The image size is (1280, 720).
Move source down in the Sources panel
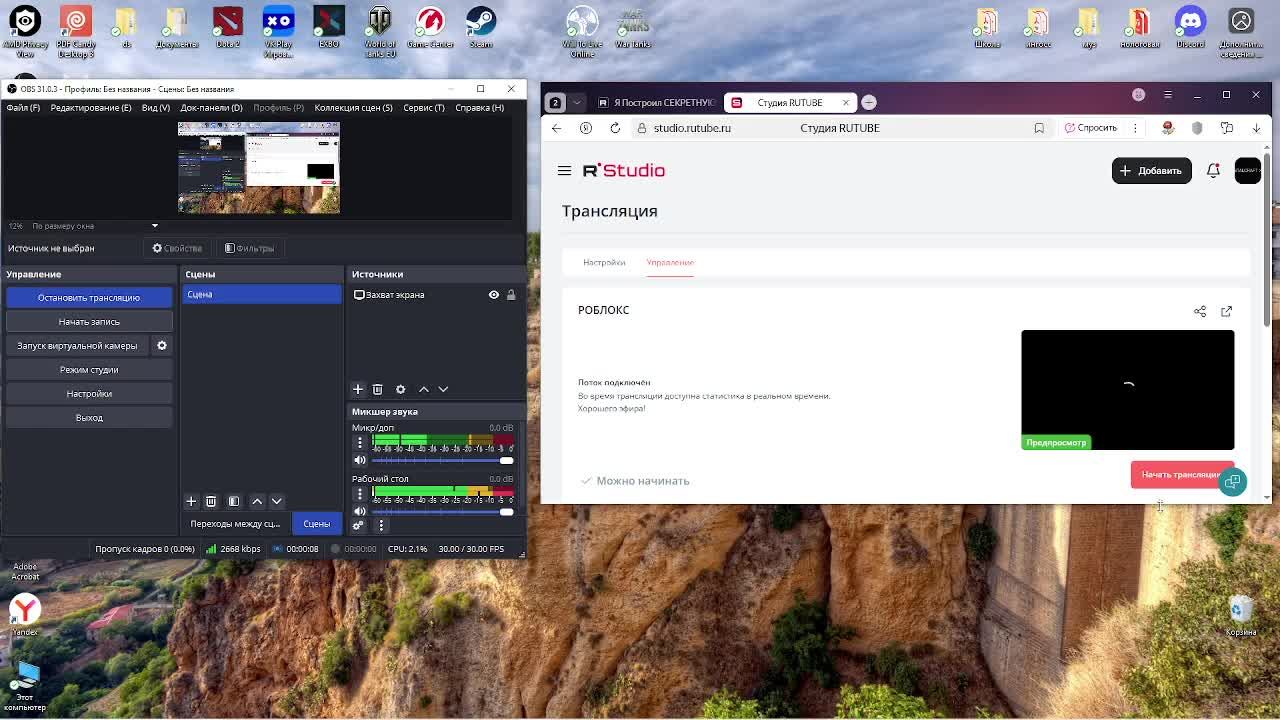pyautogui.click(x=443, y=389)
